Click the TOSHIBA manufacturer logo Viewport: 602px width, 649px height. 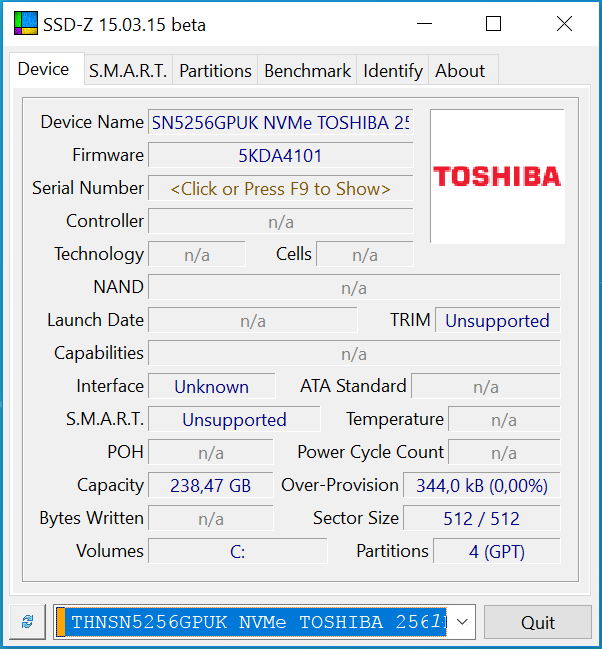497,176
